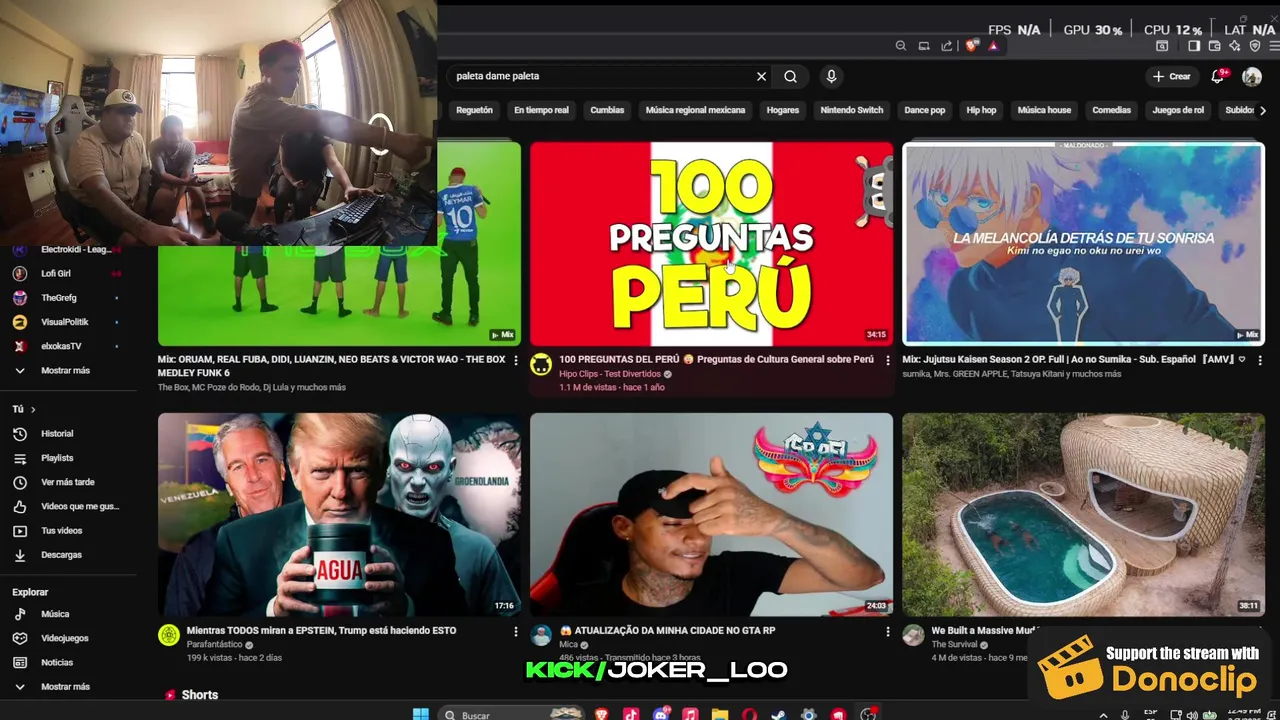This screenshot has height=720, width=1280.
Task: Click the magnifier search button
Action: pyautogui.click(x=791, y=76)
